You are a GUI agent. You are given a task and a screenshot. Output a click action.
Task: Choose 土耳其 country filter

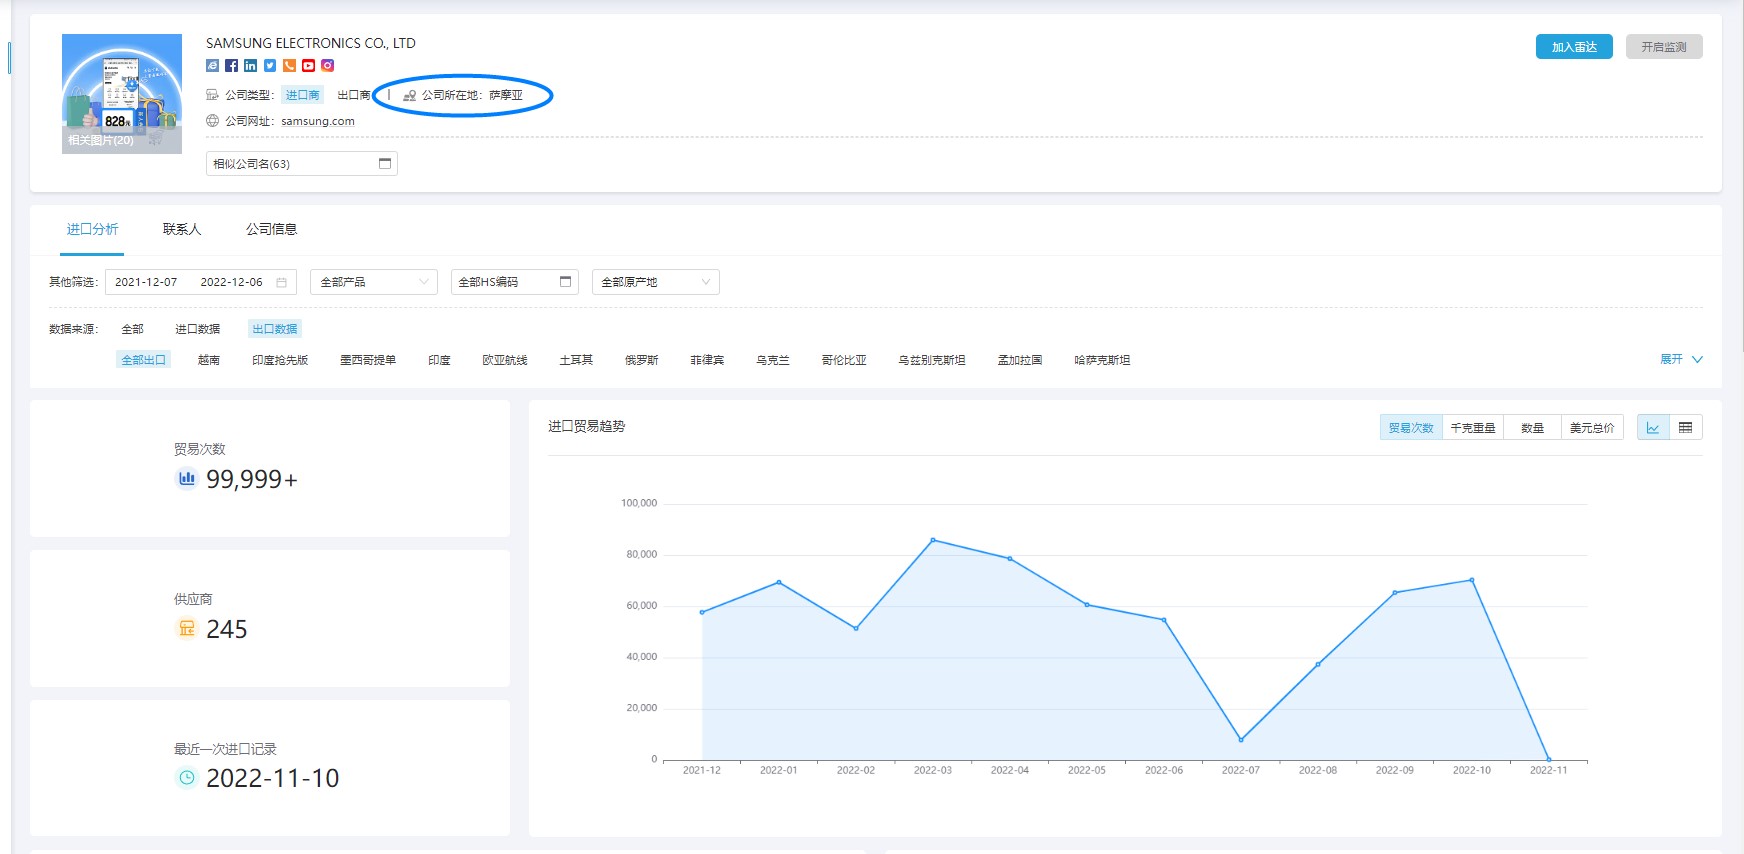click(576, 360)
